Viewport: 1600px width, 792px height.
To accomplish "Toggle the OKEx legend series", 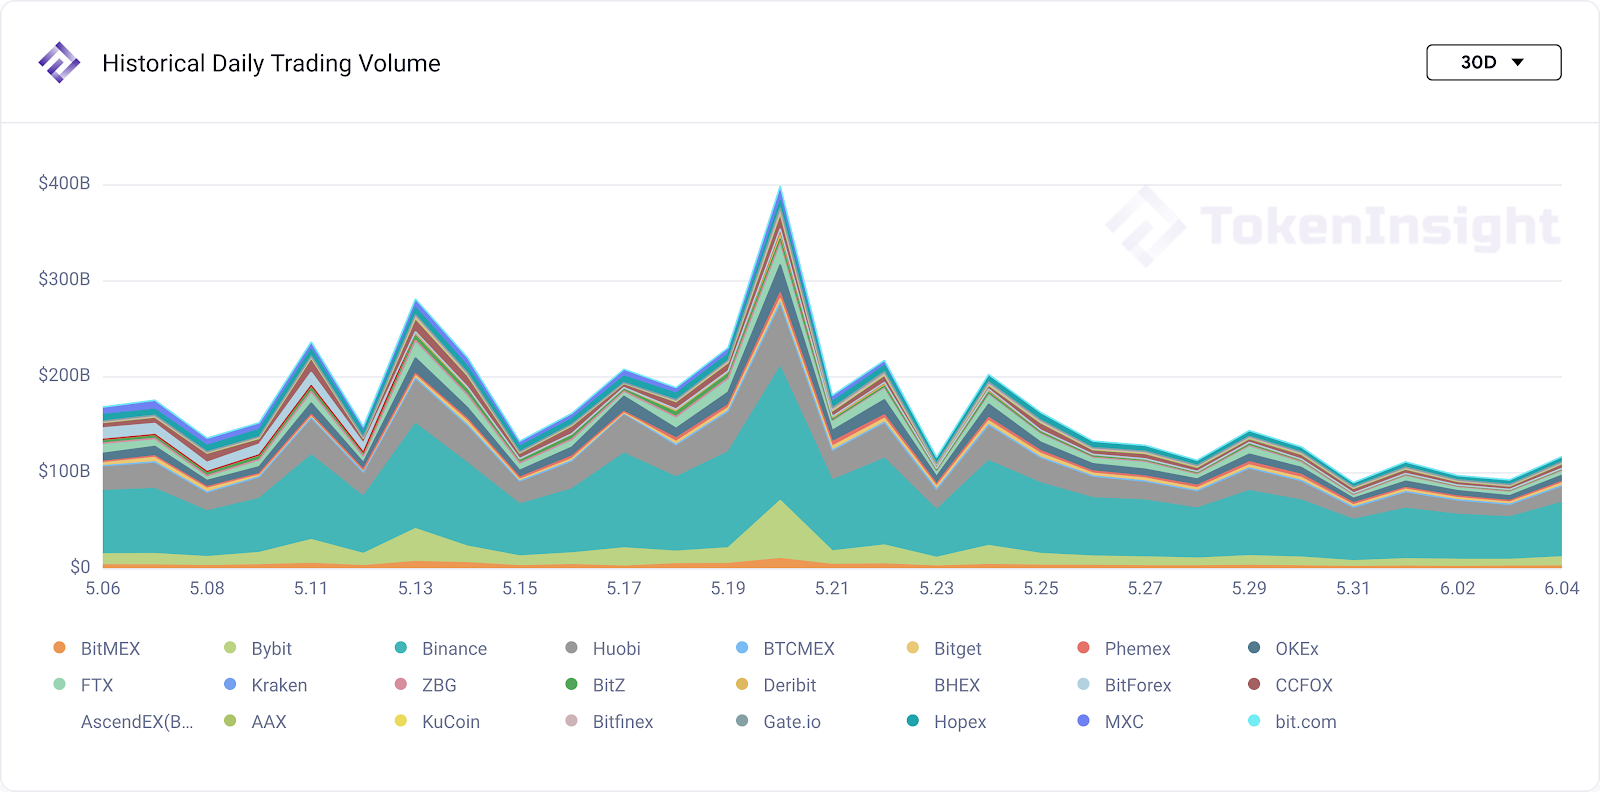I will (x=1284, y=648).
